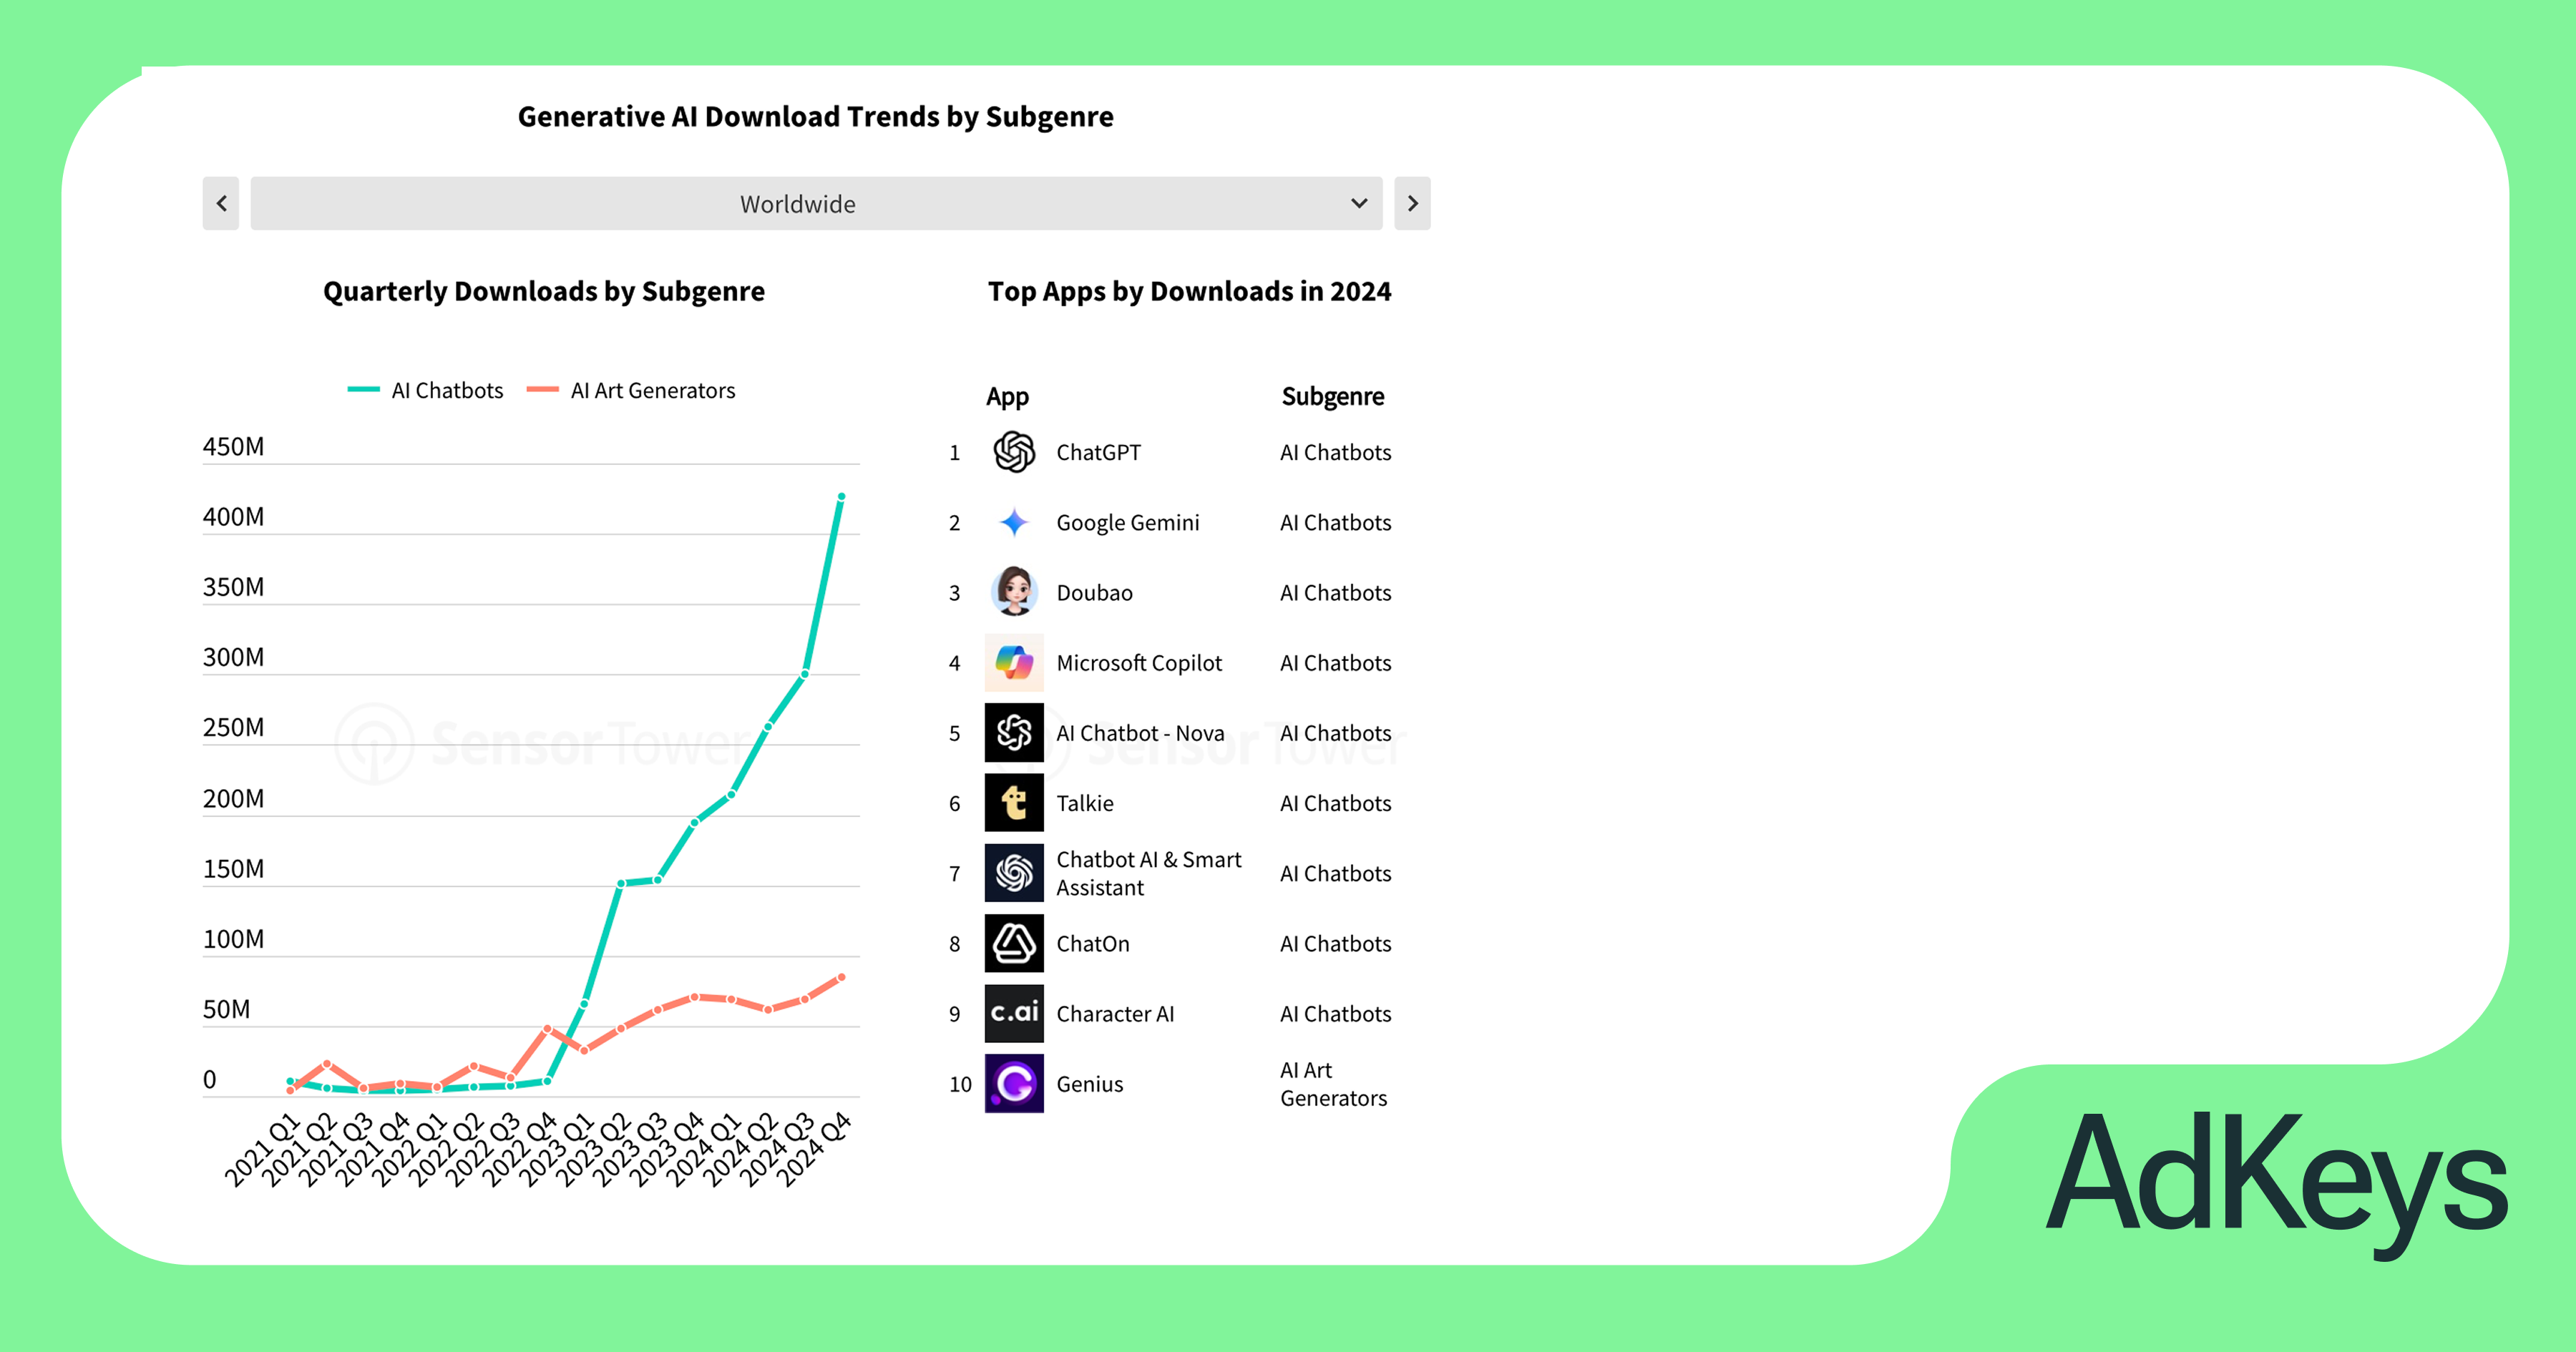Click the 2024 Q4 AI Art Generators point
2576x1352 pixels.
[841, 977]
